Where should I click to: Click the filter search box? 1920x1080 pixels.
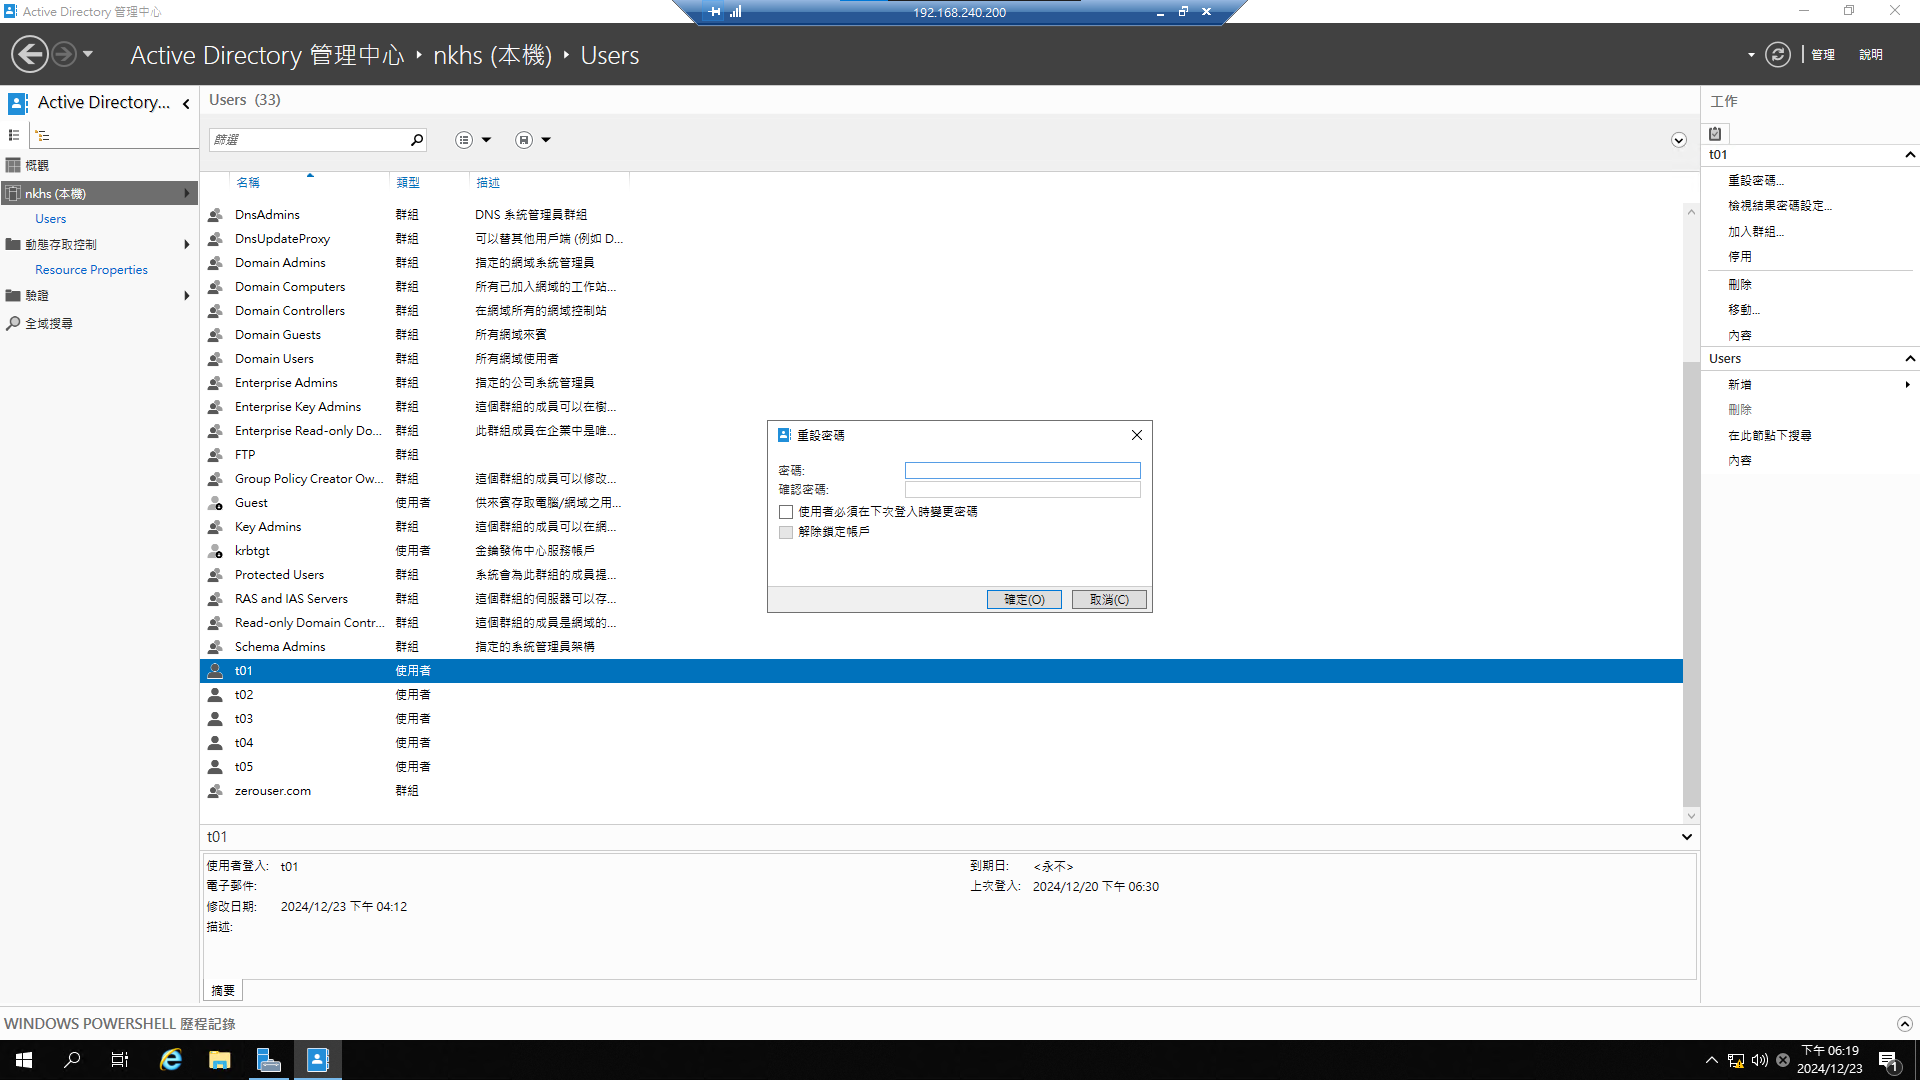(308, 140)
